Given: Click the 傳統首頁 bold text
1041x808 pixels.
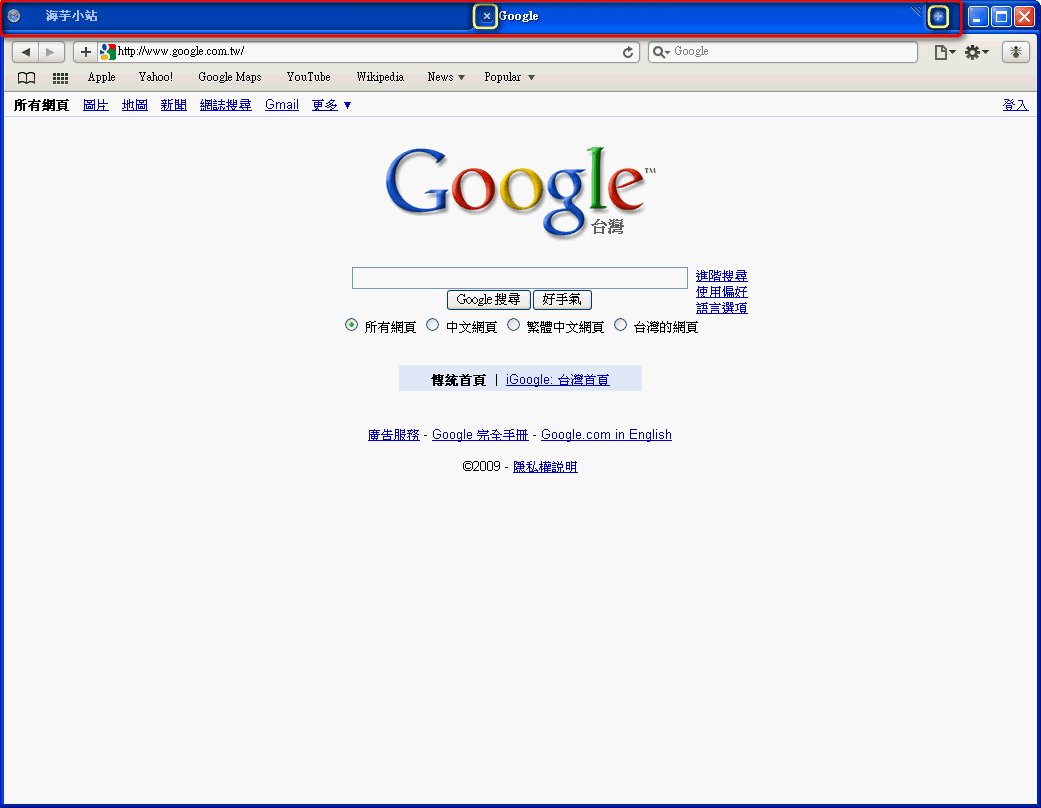Looking at the screenshot, I should [459, 380].
